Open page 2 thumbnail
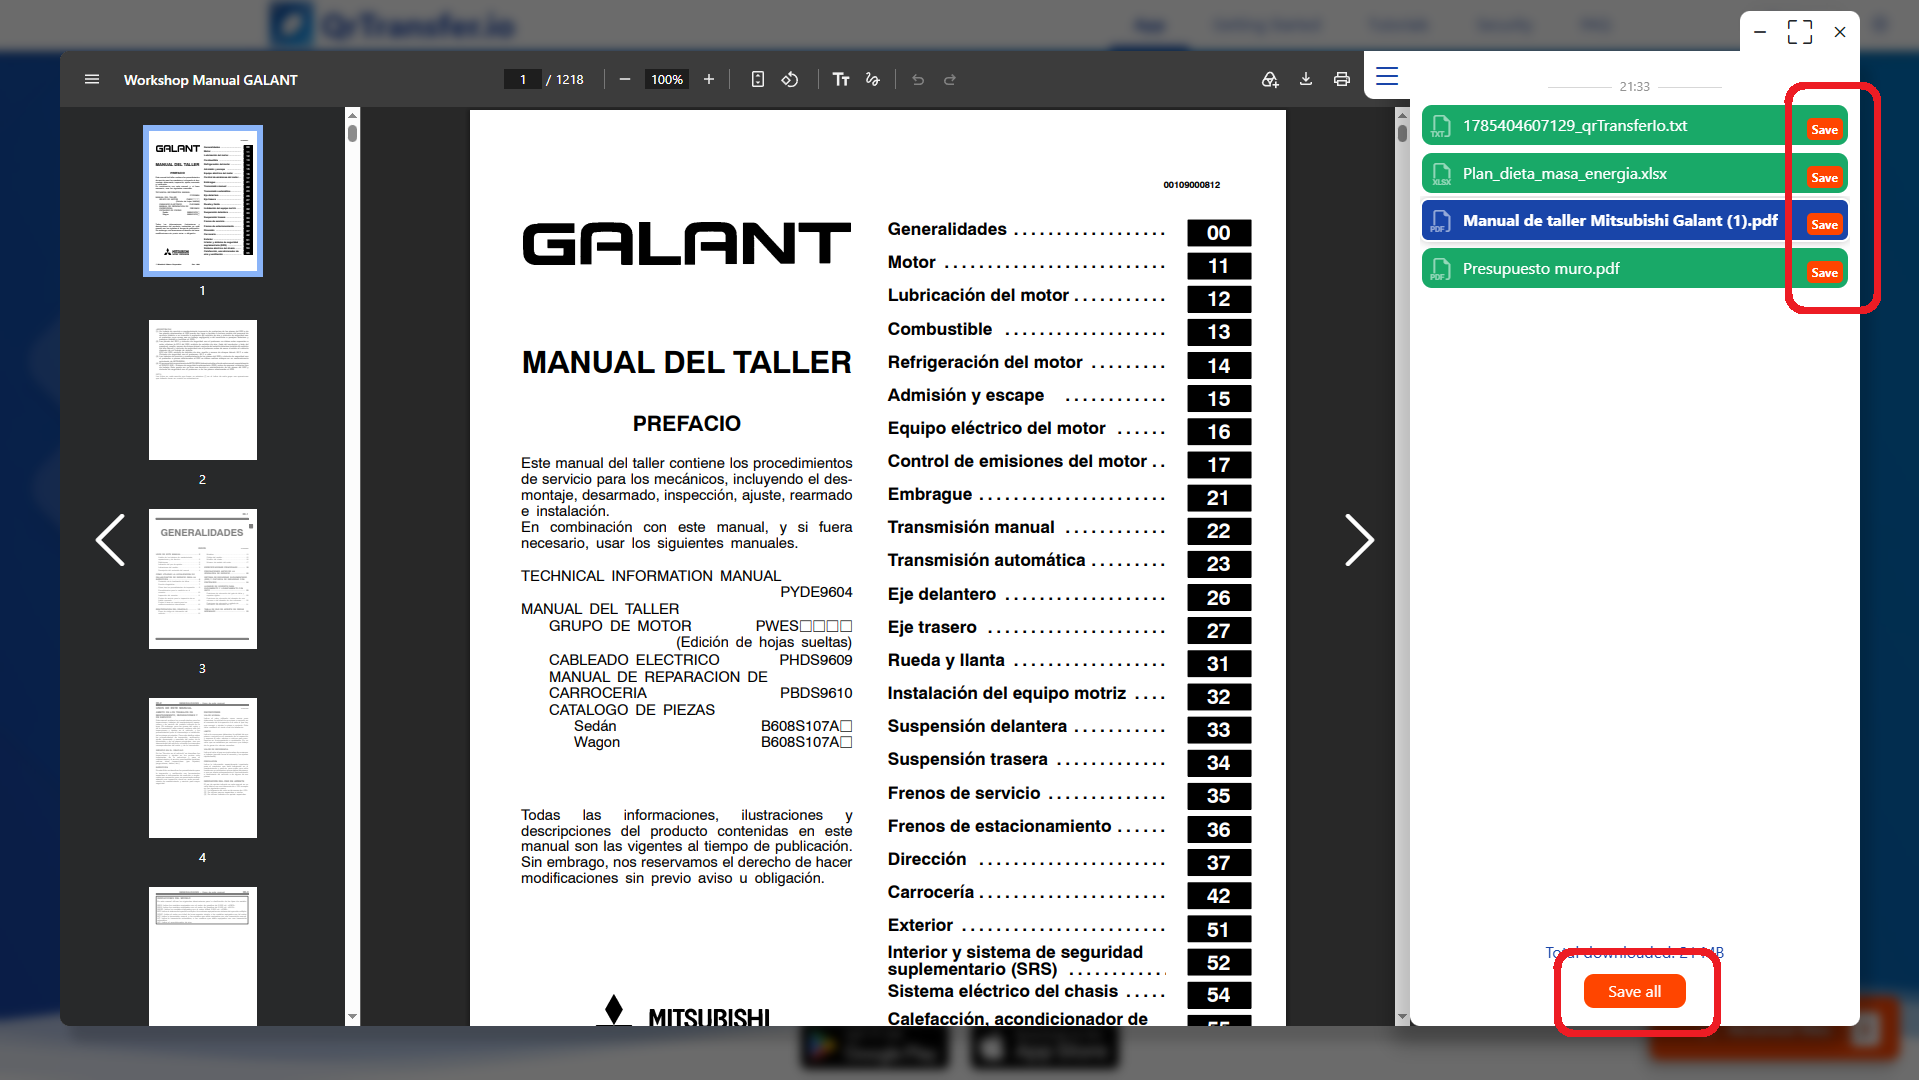The width and height of the screenshot is (1919, 1080). tap(203, 390)
